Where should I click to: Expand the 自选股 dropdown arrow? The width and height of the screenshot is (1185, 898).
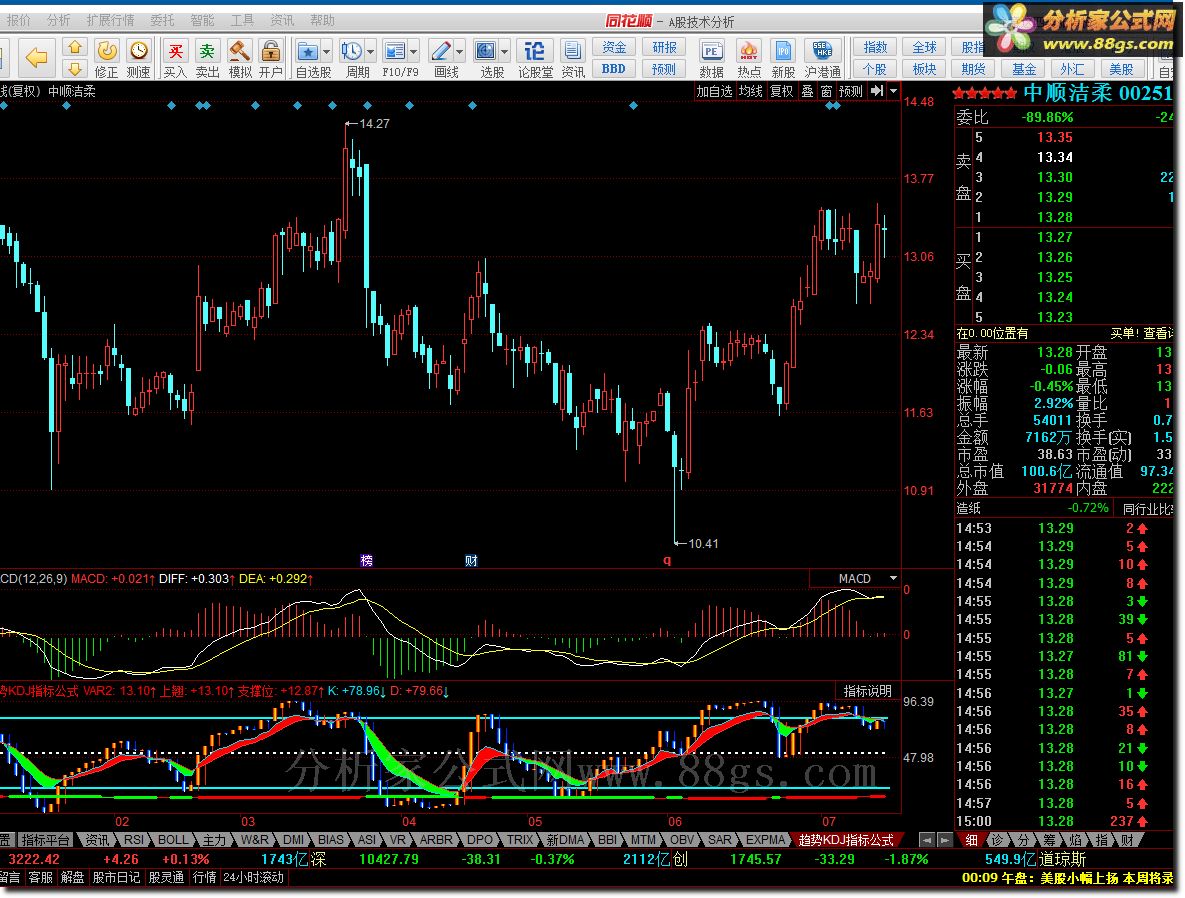coord(326,51)
